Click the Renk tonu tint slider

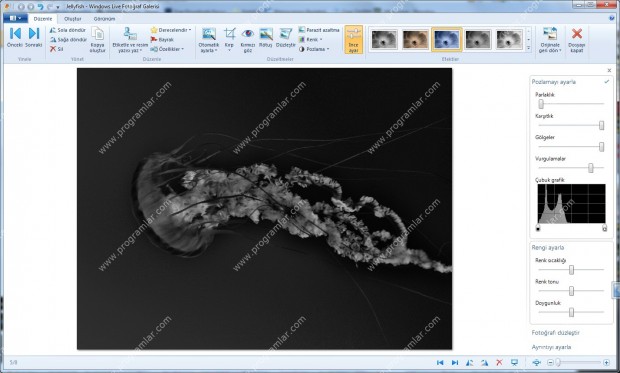tap(571, 291)
